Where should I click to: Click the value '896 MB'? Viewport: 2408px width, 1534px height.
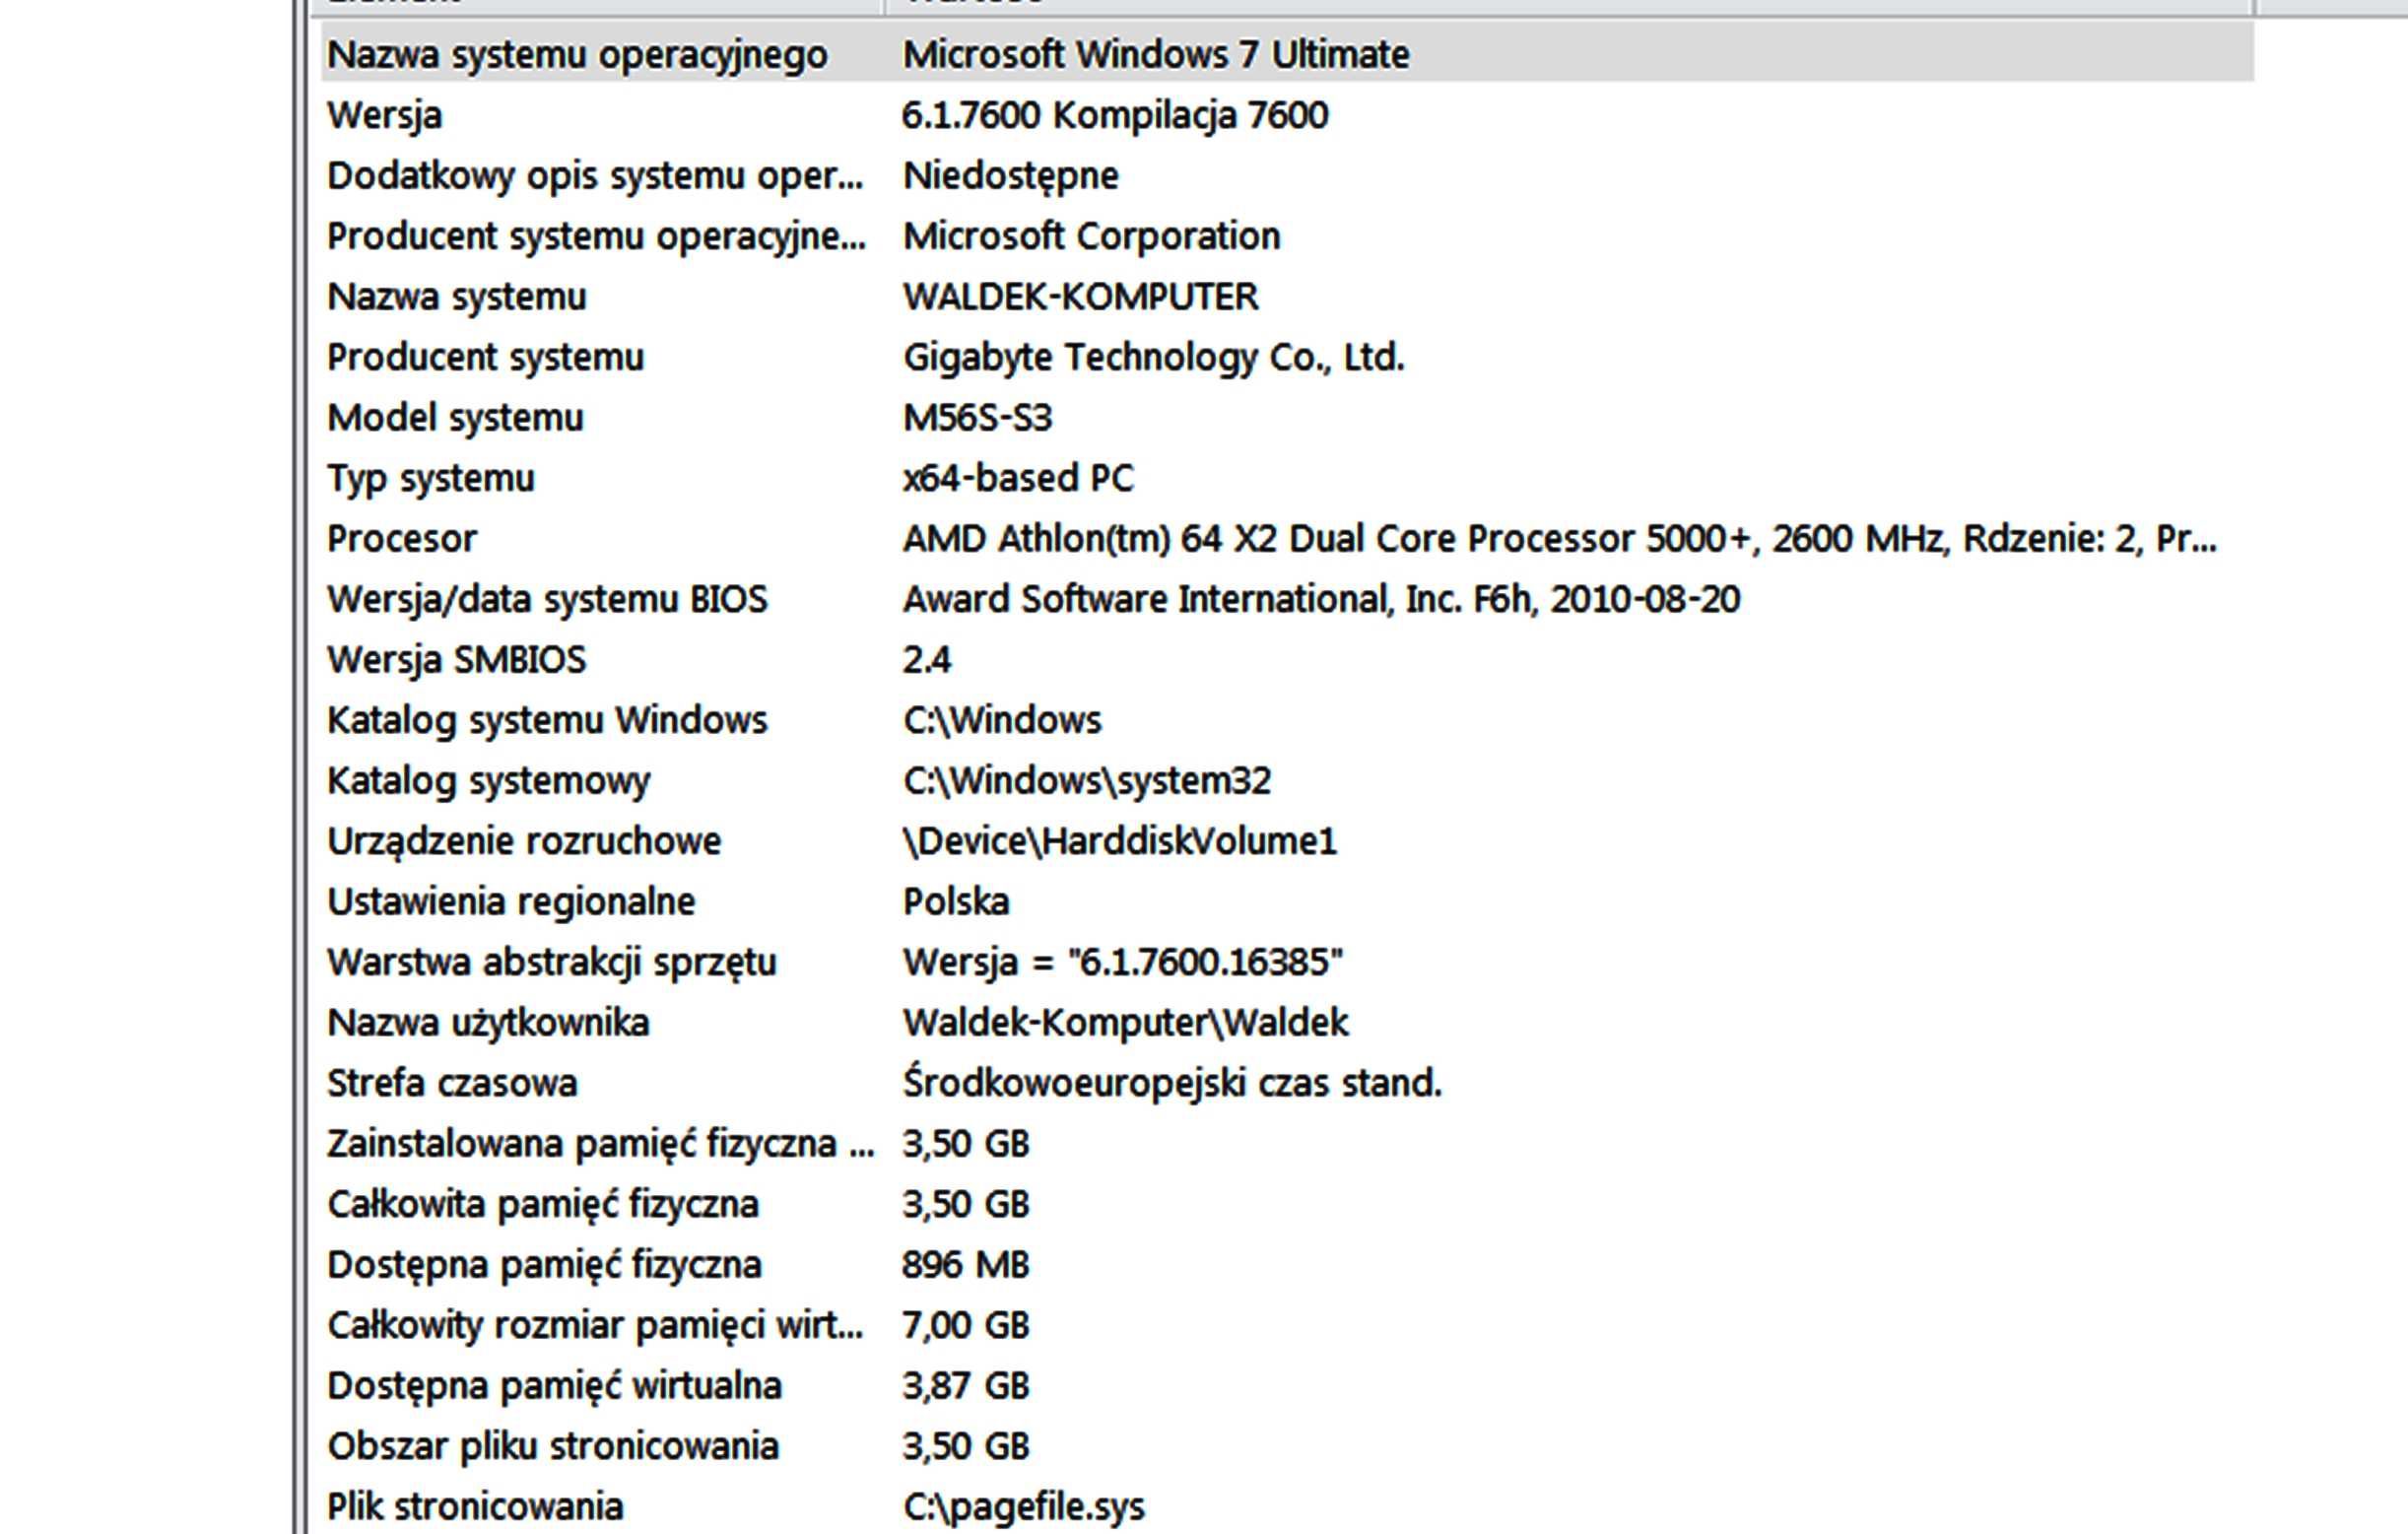click(965, 1265)
